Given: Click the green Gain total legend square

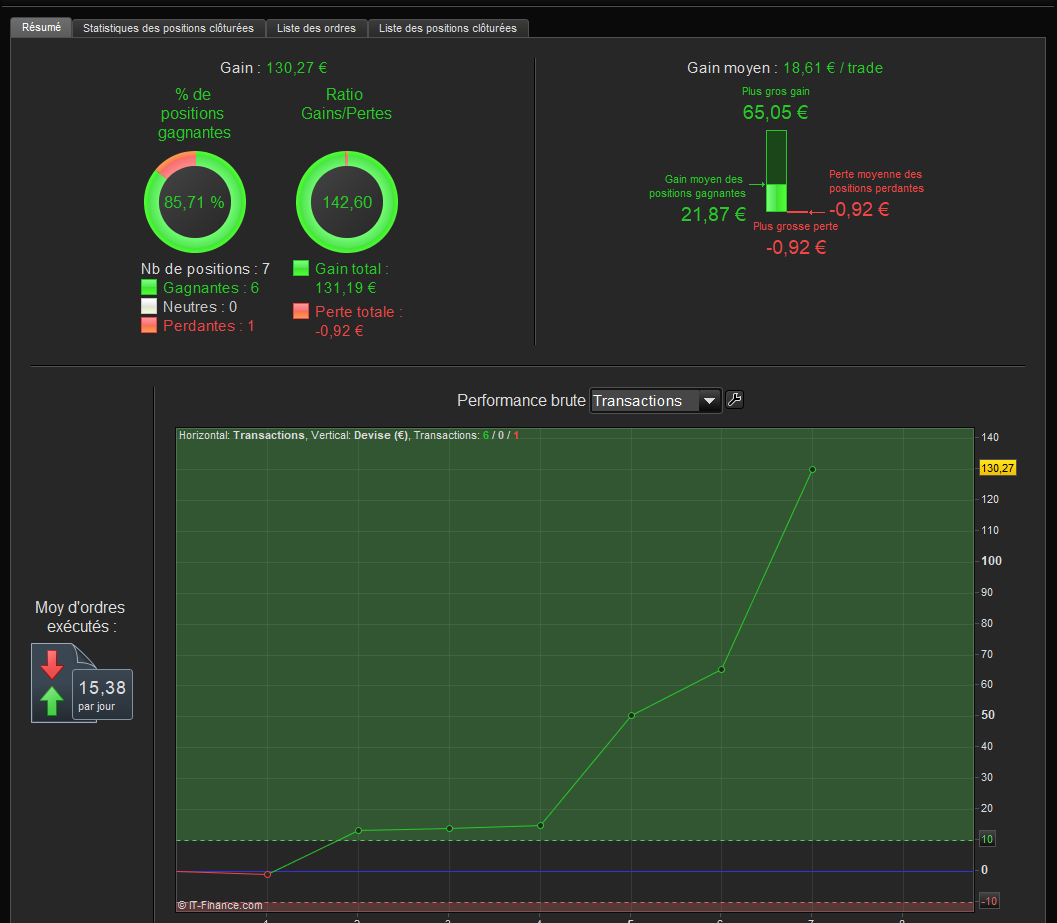Looking at the screenshot, I should point(301,269).
